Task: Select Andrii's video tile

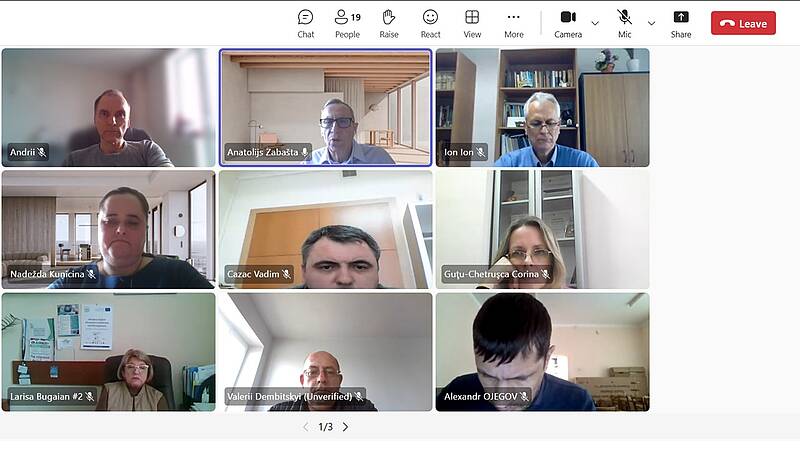Action: [x=108, y=106]
